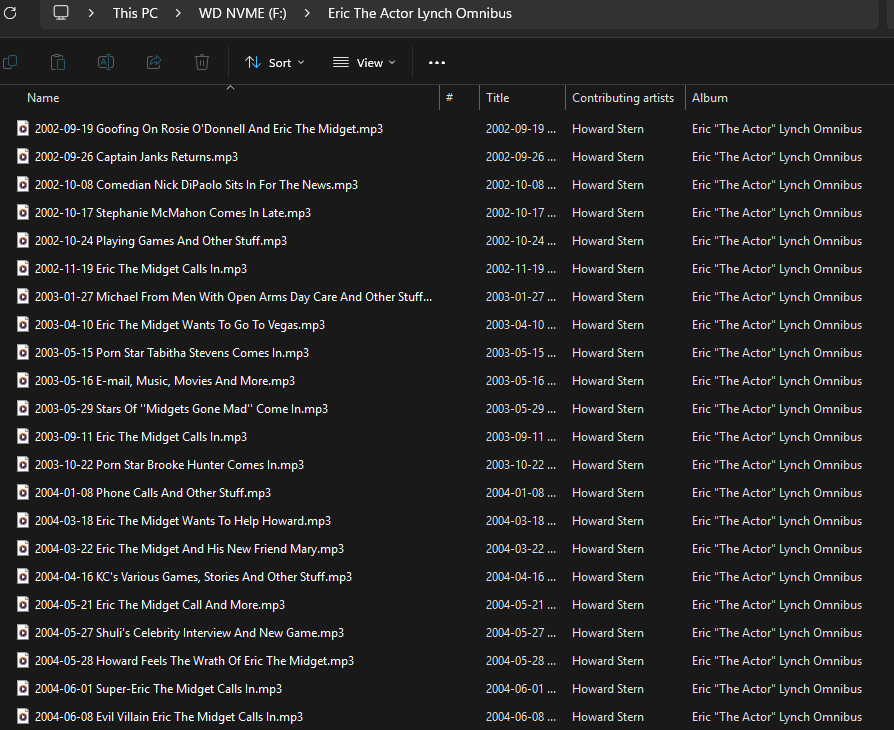Click mp3 icon for Brooke Hunter file
The width and height of the screenshot is (894, 730).
point(23,464)
